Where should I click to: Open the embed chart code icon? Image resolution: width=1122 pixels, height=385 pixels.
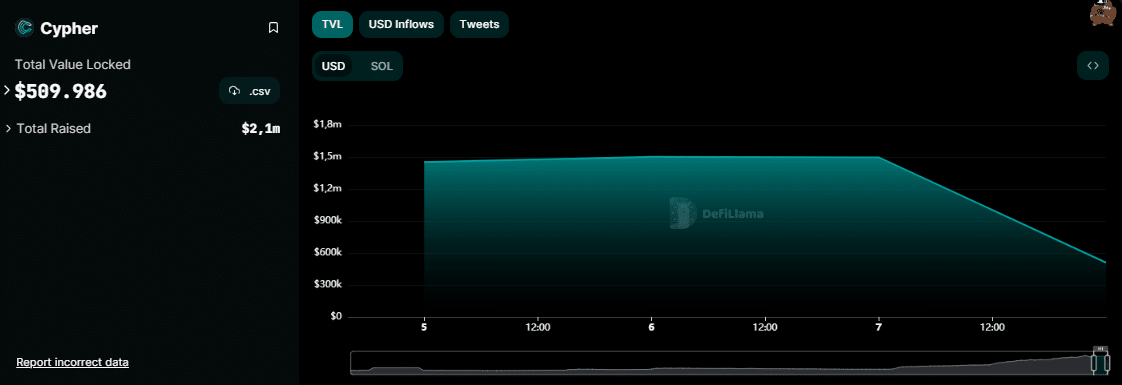pos(1093,66)
